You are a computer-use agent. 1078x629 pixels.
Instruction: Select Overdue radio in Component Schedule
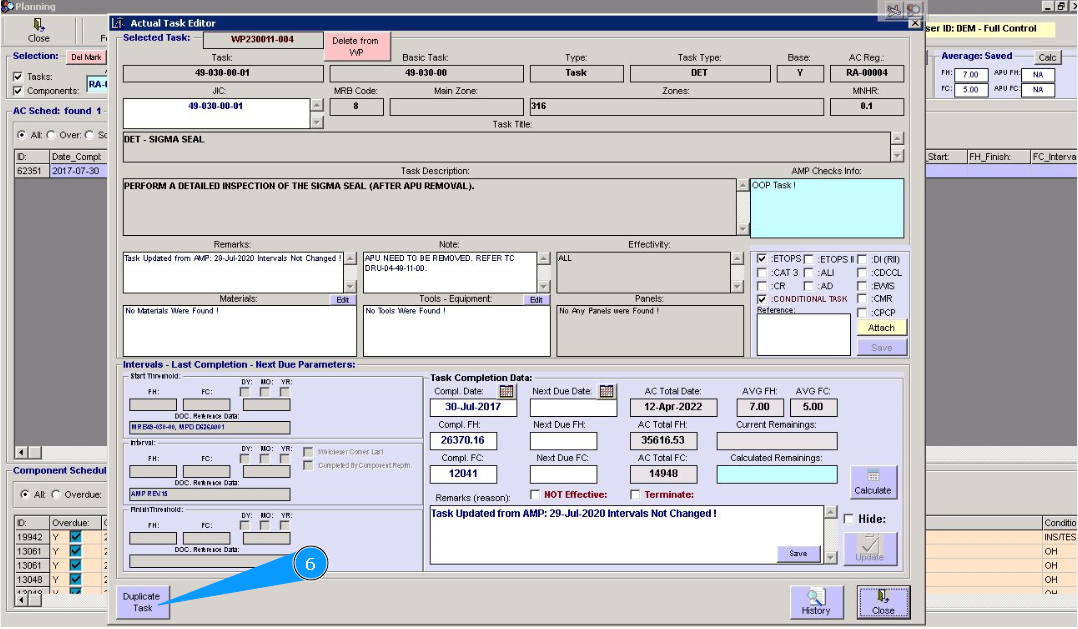(x=56, y=494)
